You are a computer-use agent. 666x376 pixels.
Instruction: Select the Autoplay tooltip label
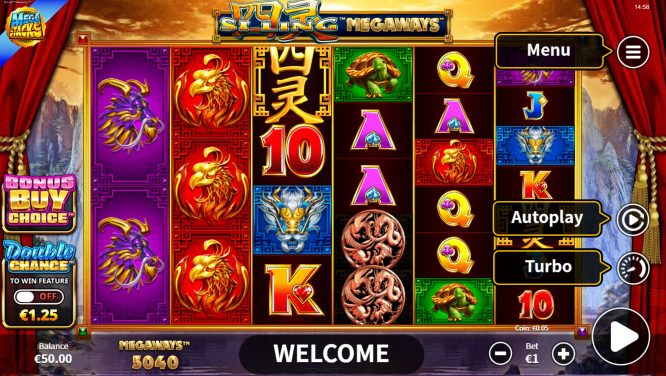[x=547, y=218]
